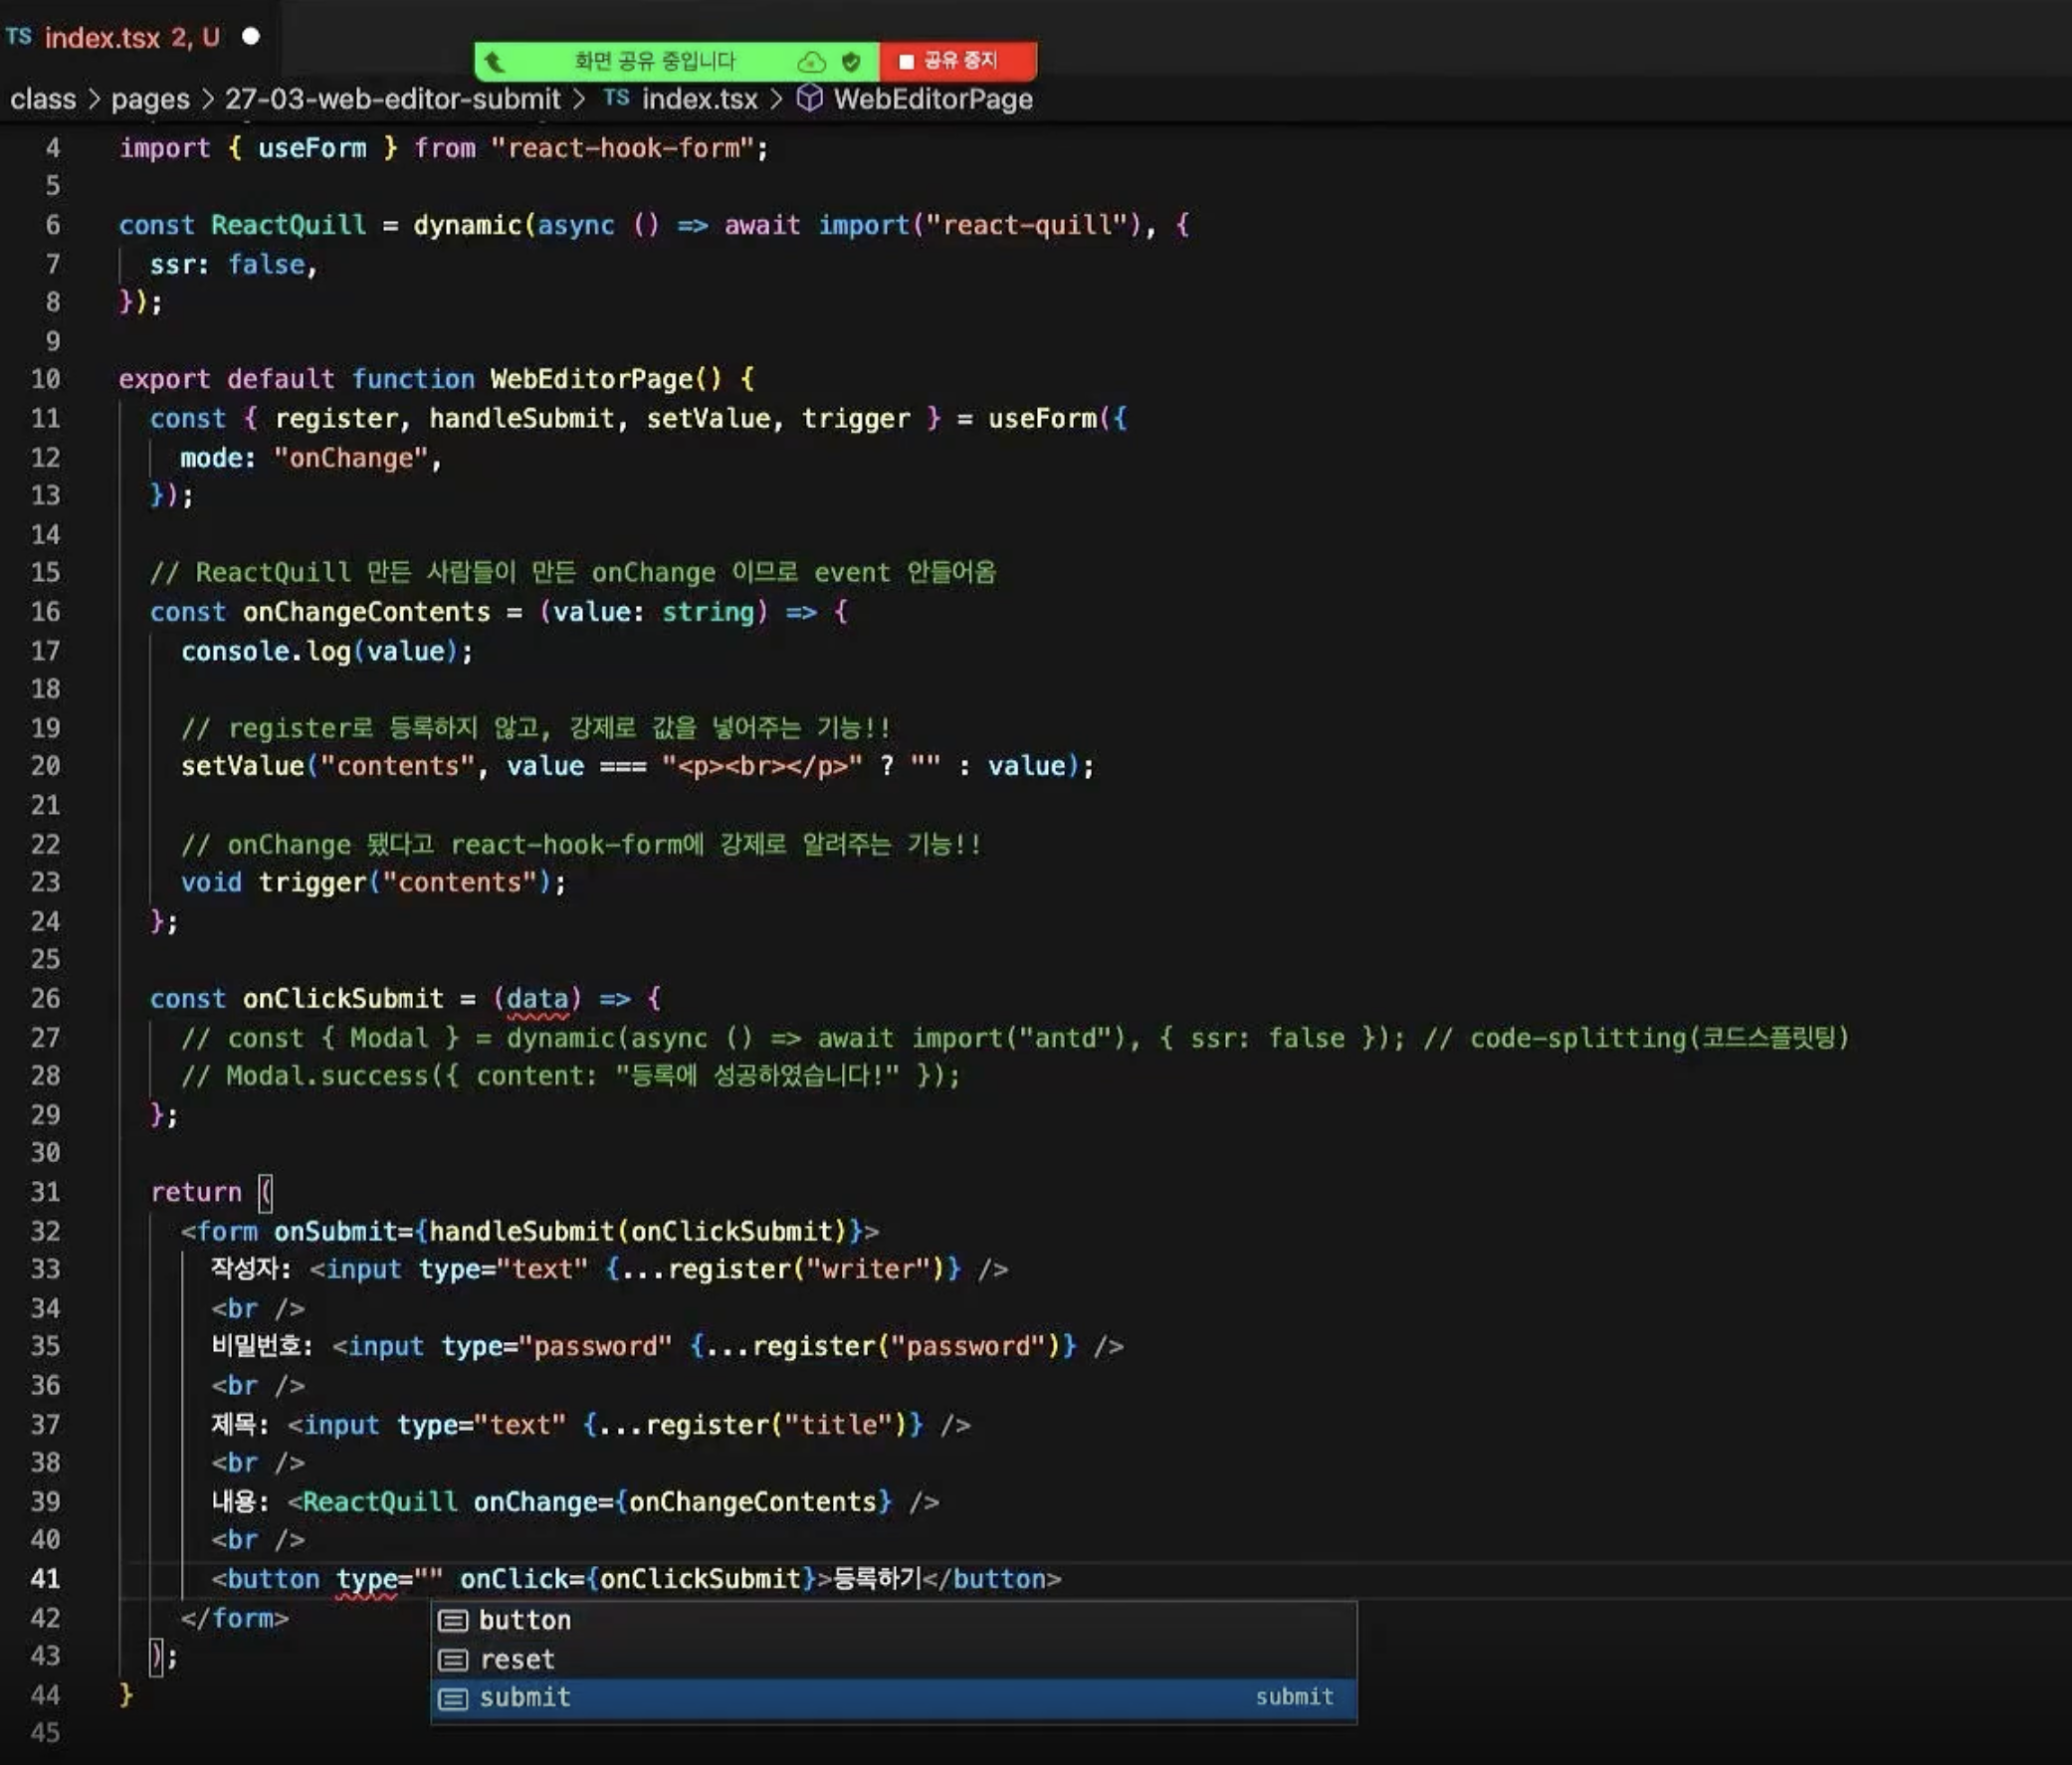Open the index.tsx breadcrumb
The width and height of the screenshot is (2072, 1765).
(699, 99)
